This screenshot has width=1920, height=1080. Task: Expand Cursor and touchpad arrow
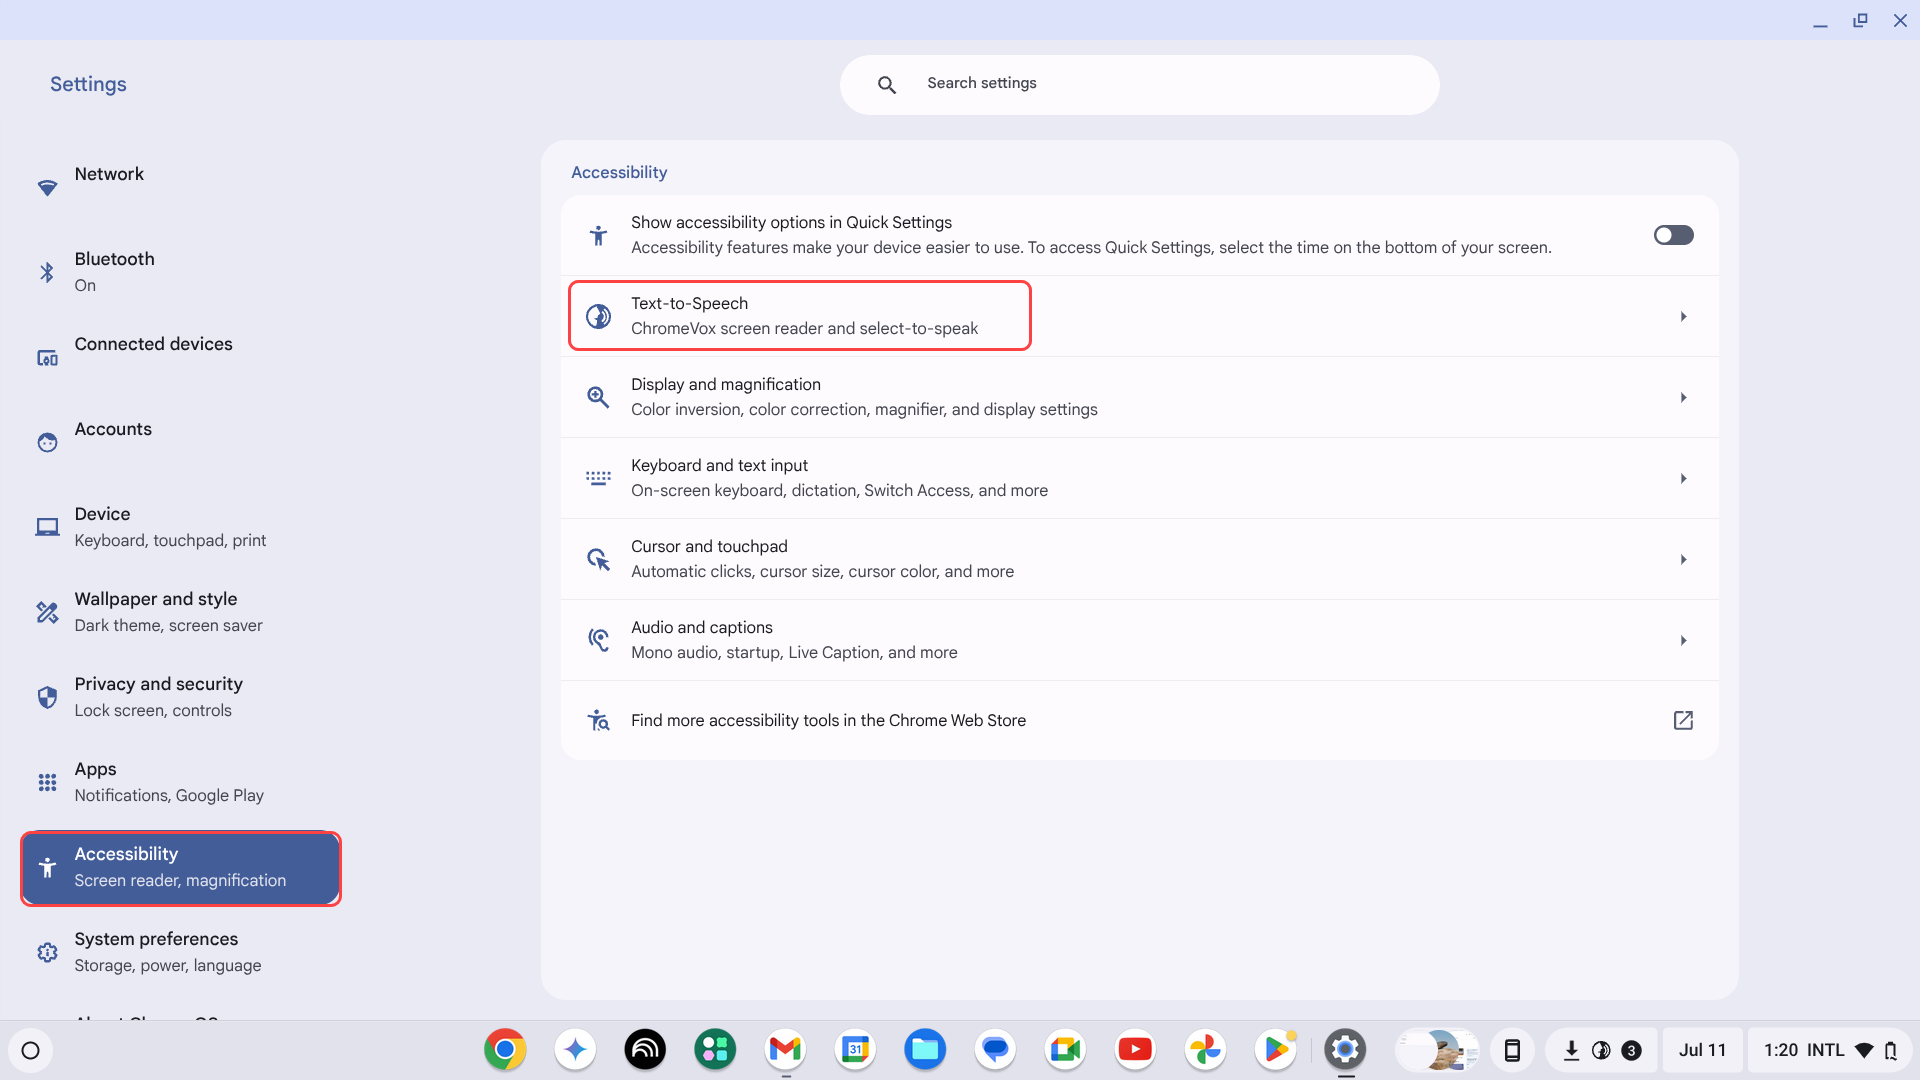[1683, 559]
